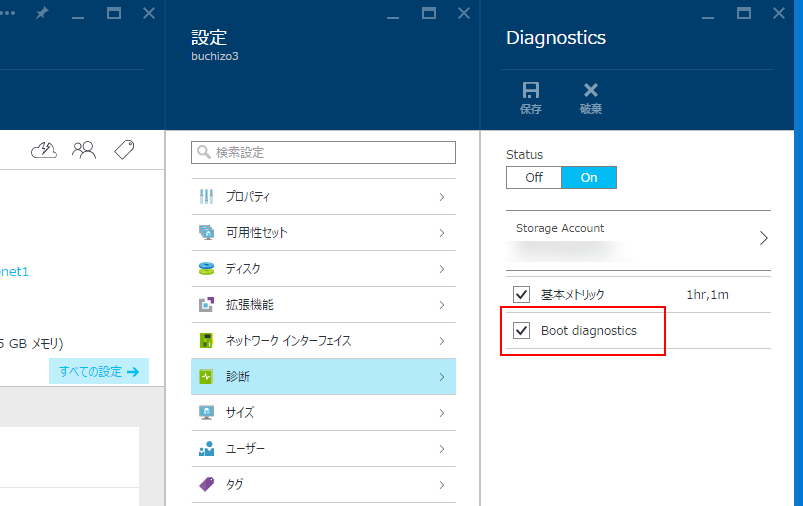This screenshot has height=506, width=803.
Task: Click the tag icon in toolbar
Action: pyautogui.click(x=124, y=150)
